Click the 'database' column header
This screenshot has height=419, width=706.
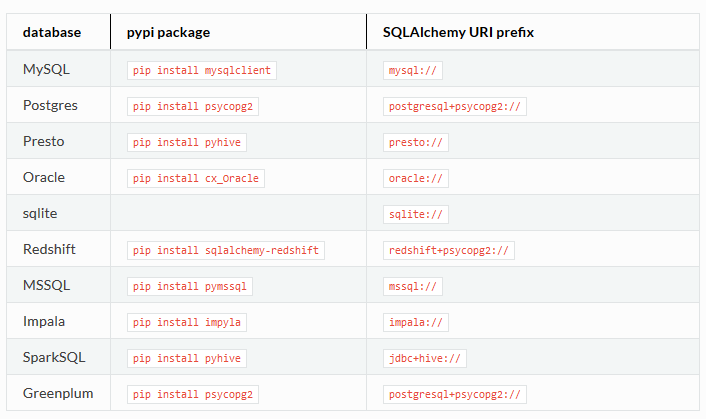coord(52,32)
